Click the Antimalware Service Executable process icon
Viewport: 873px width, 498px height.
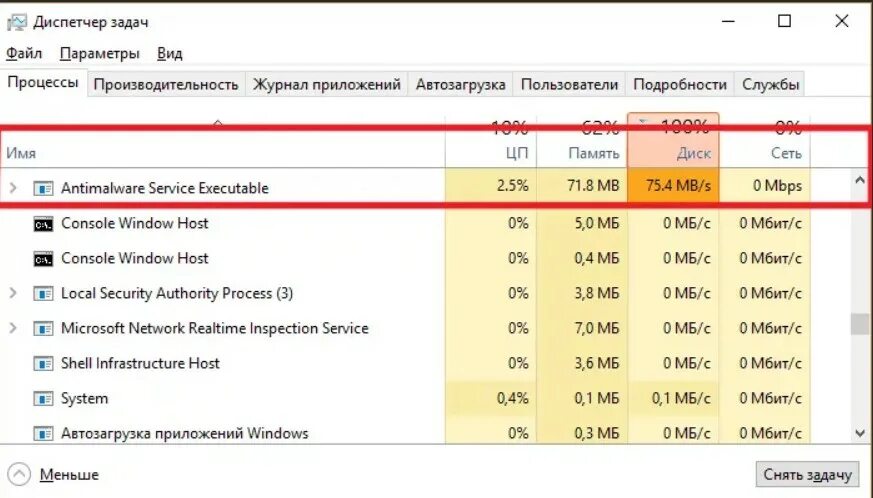(x=43, y=188)
